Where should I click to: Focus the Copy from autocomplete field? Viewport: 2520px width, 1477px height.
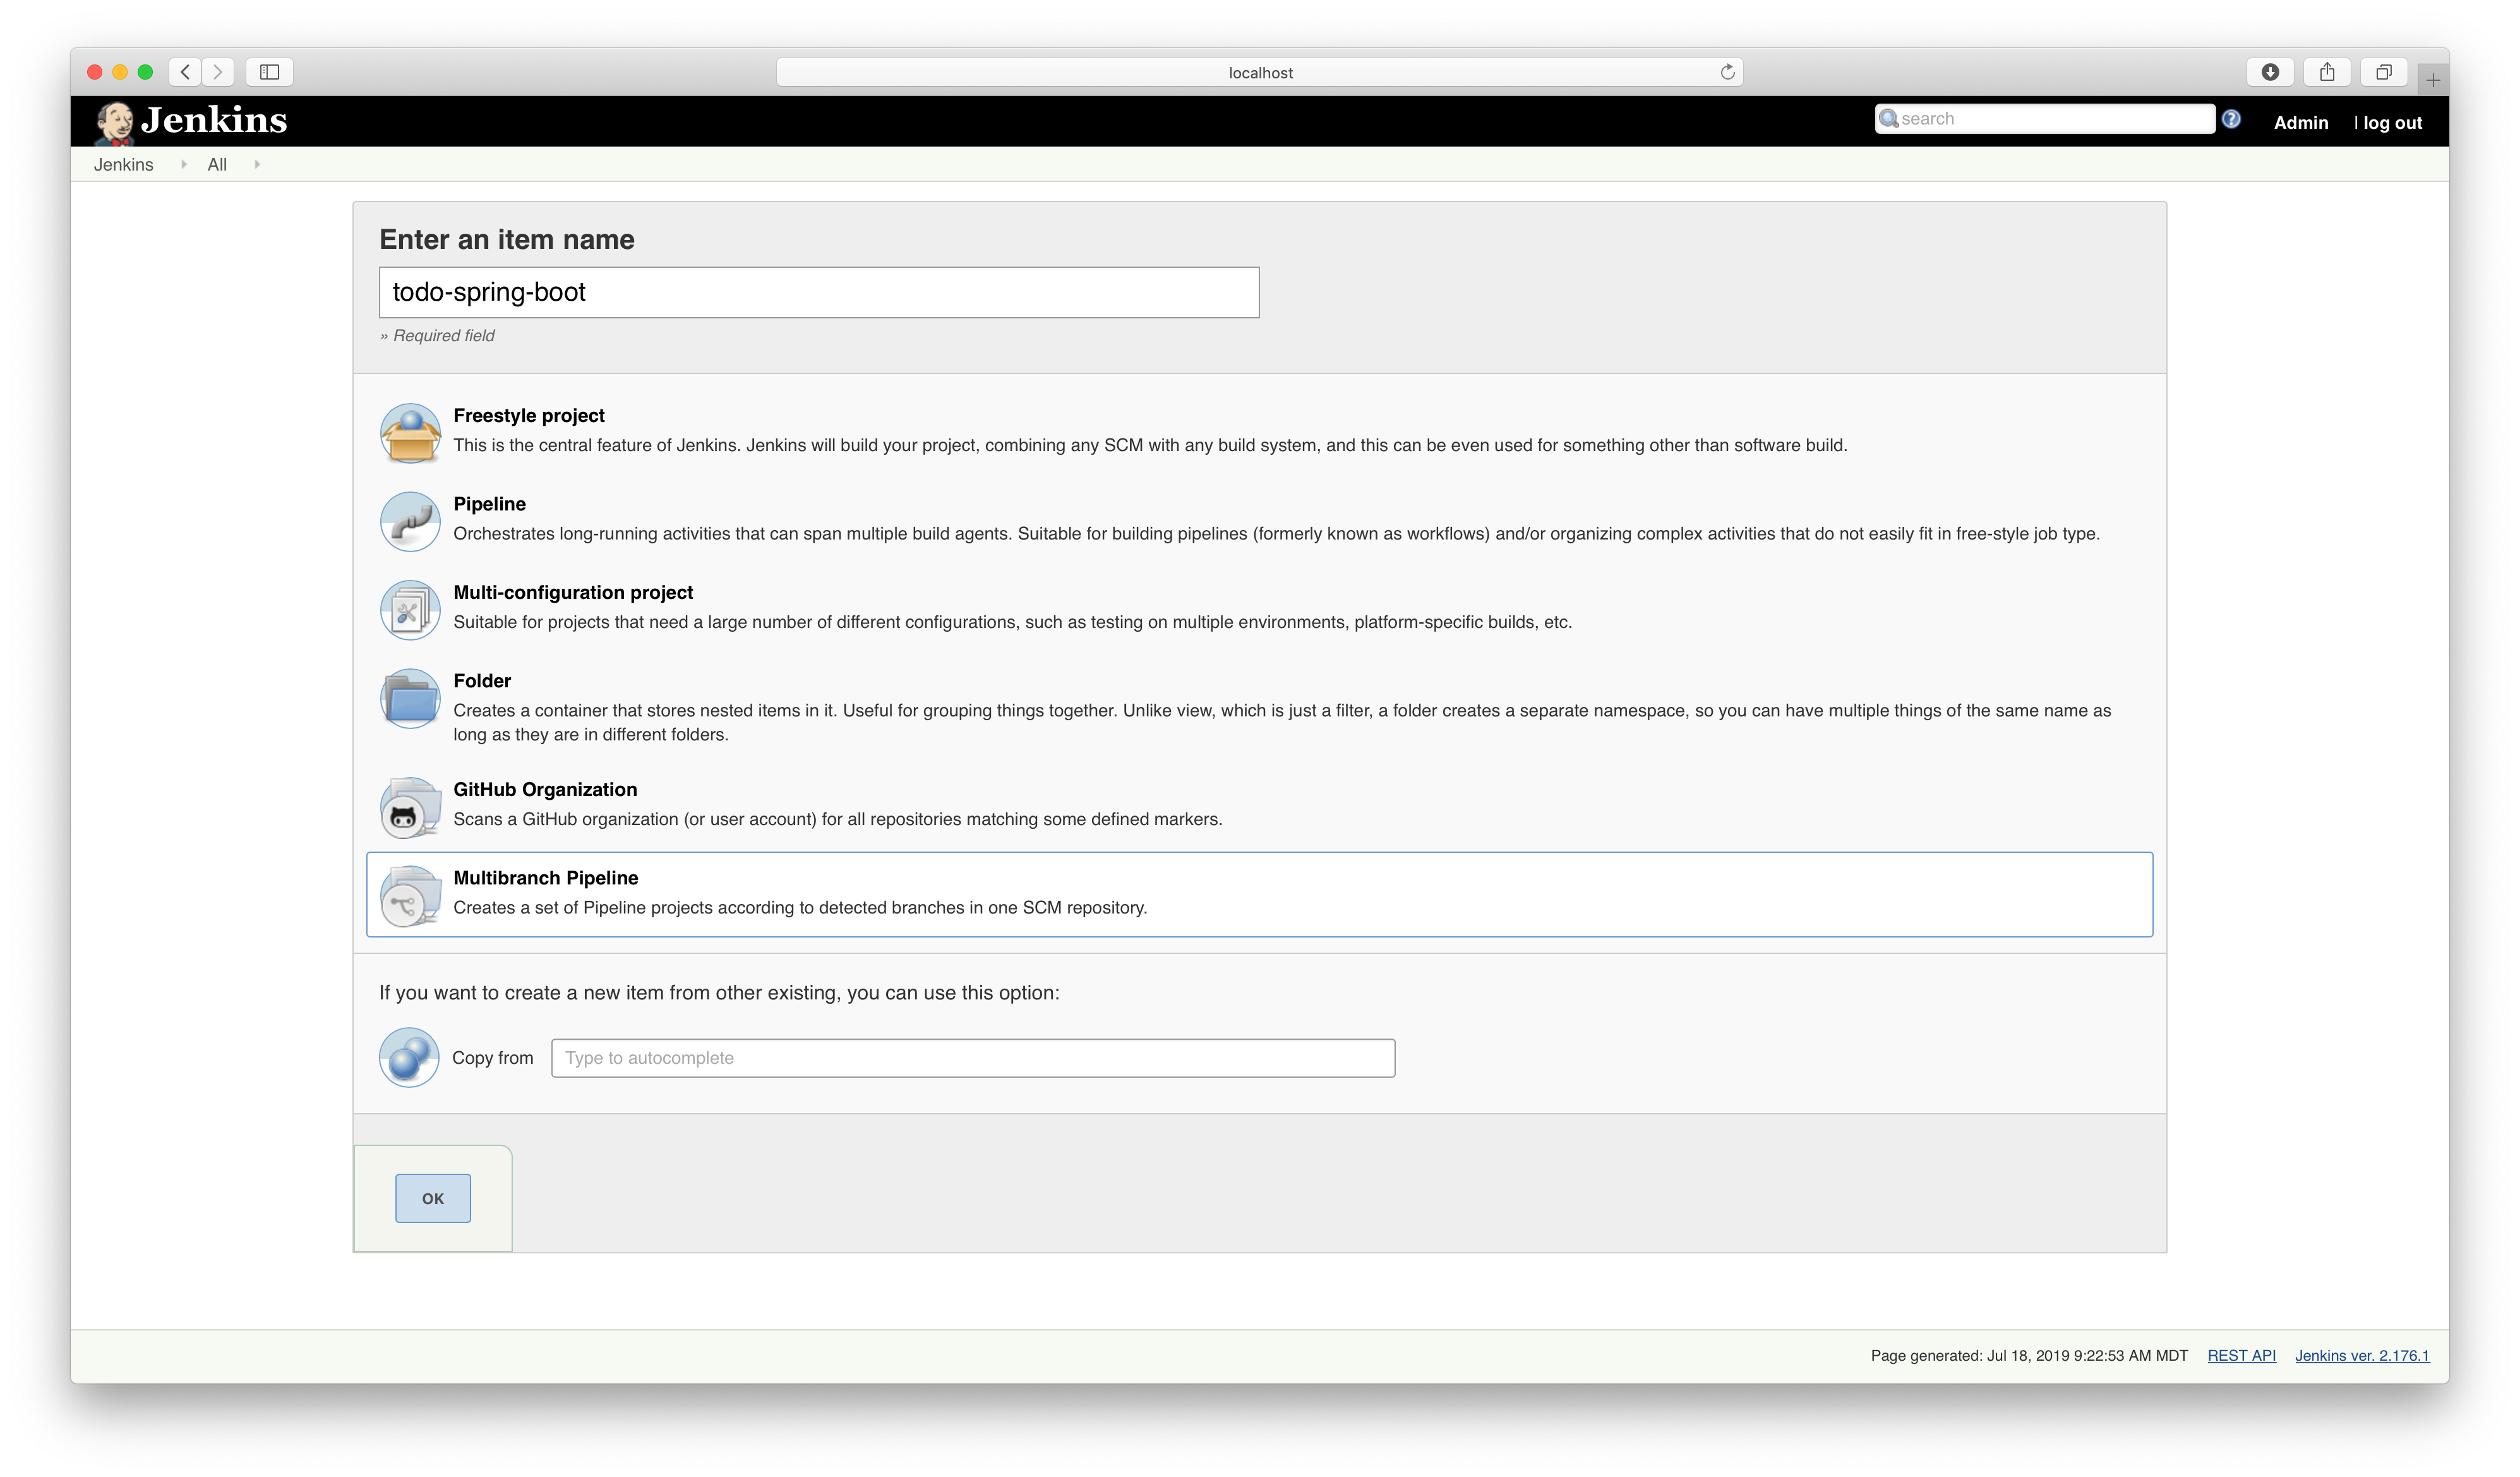pyautogui.click(x=972, y=1058)
